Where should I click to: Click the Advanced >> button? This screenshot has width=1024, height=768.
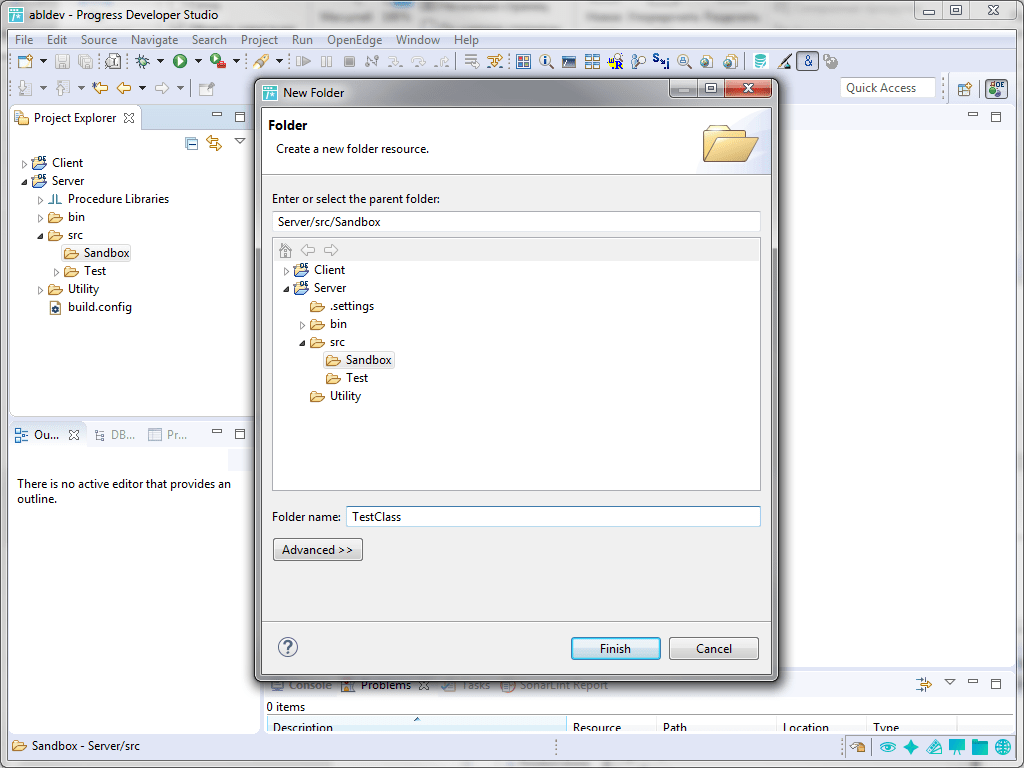[317, 550]
